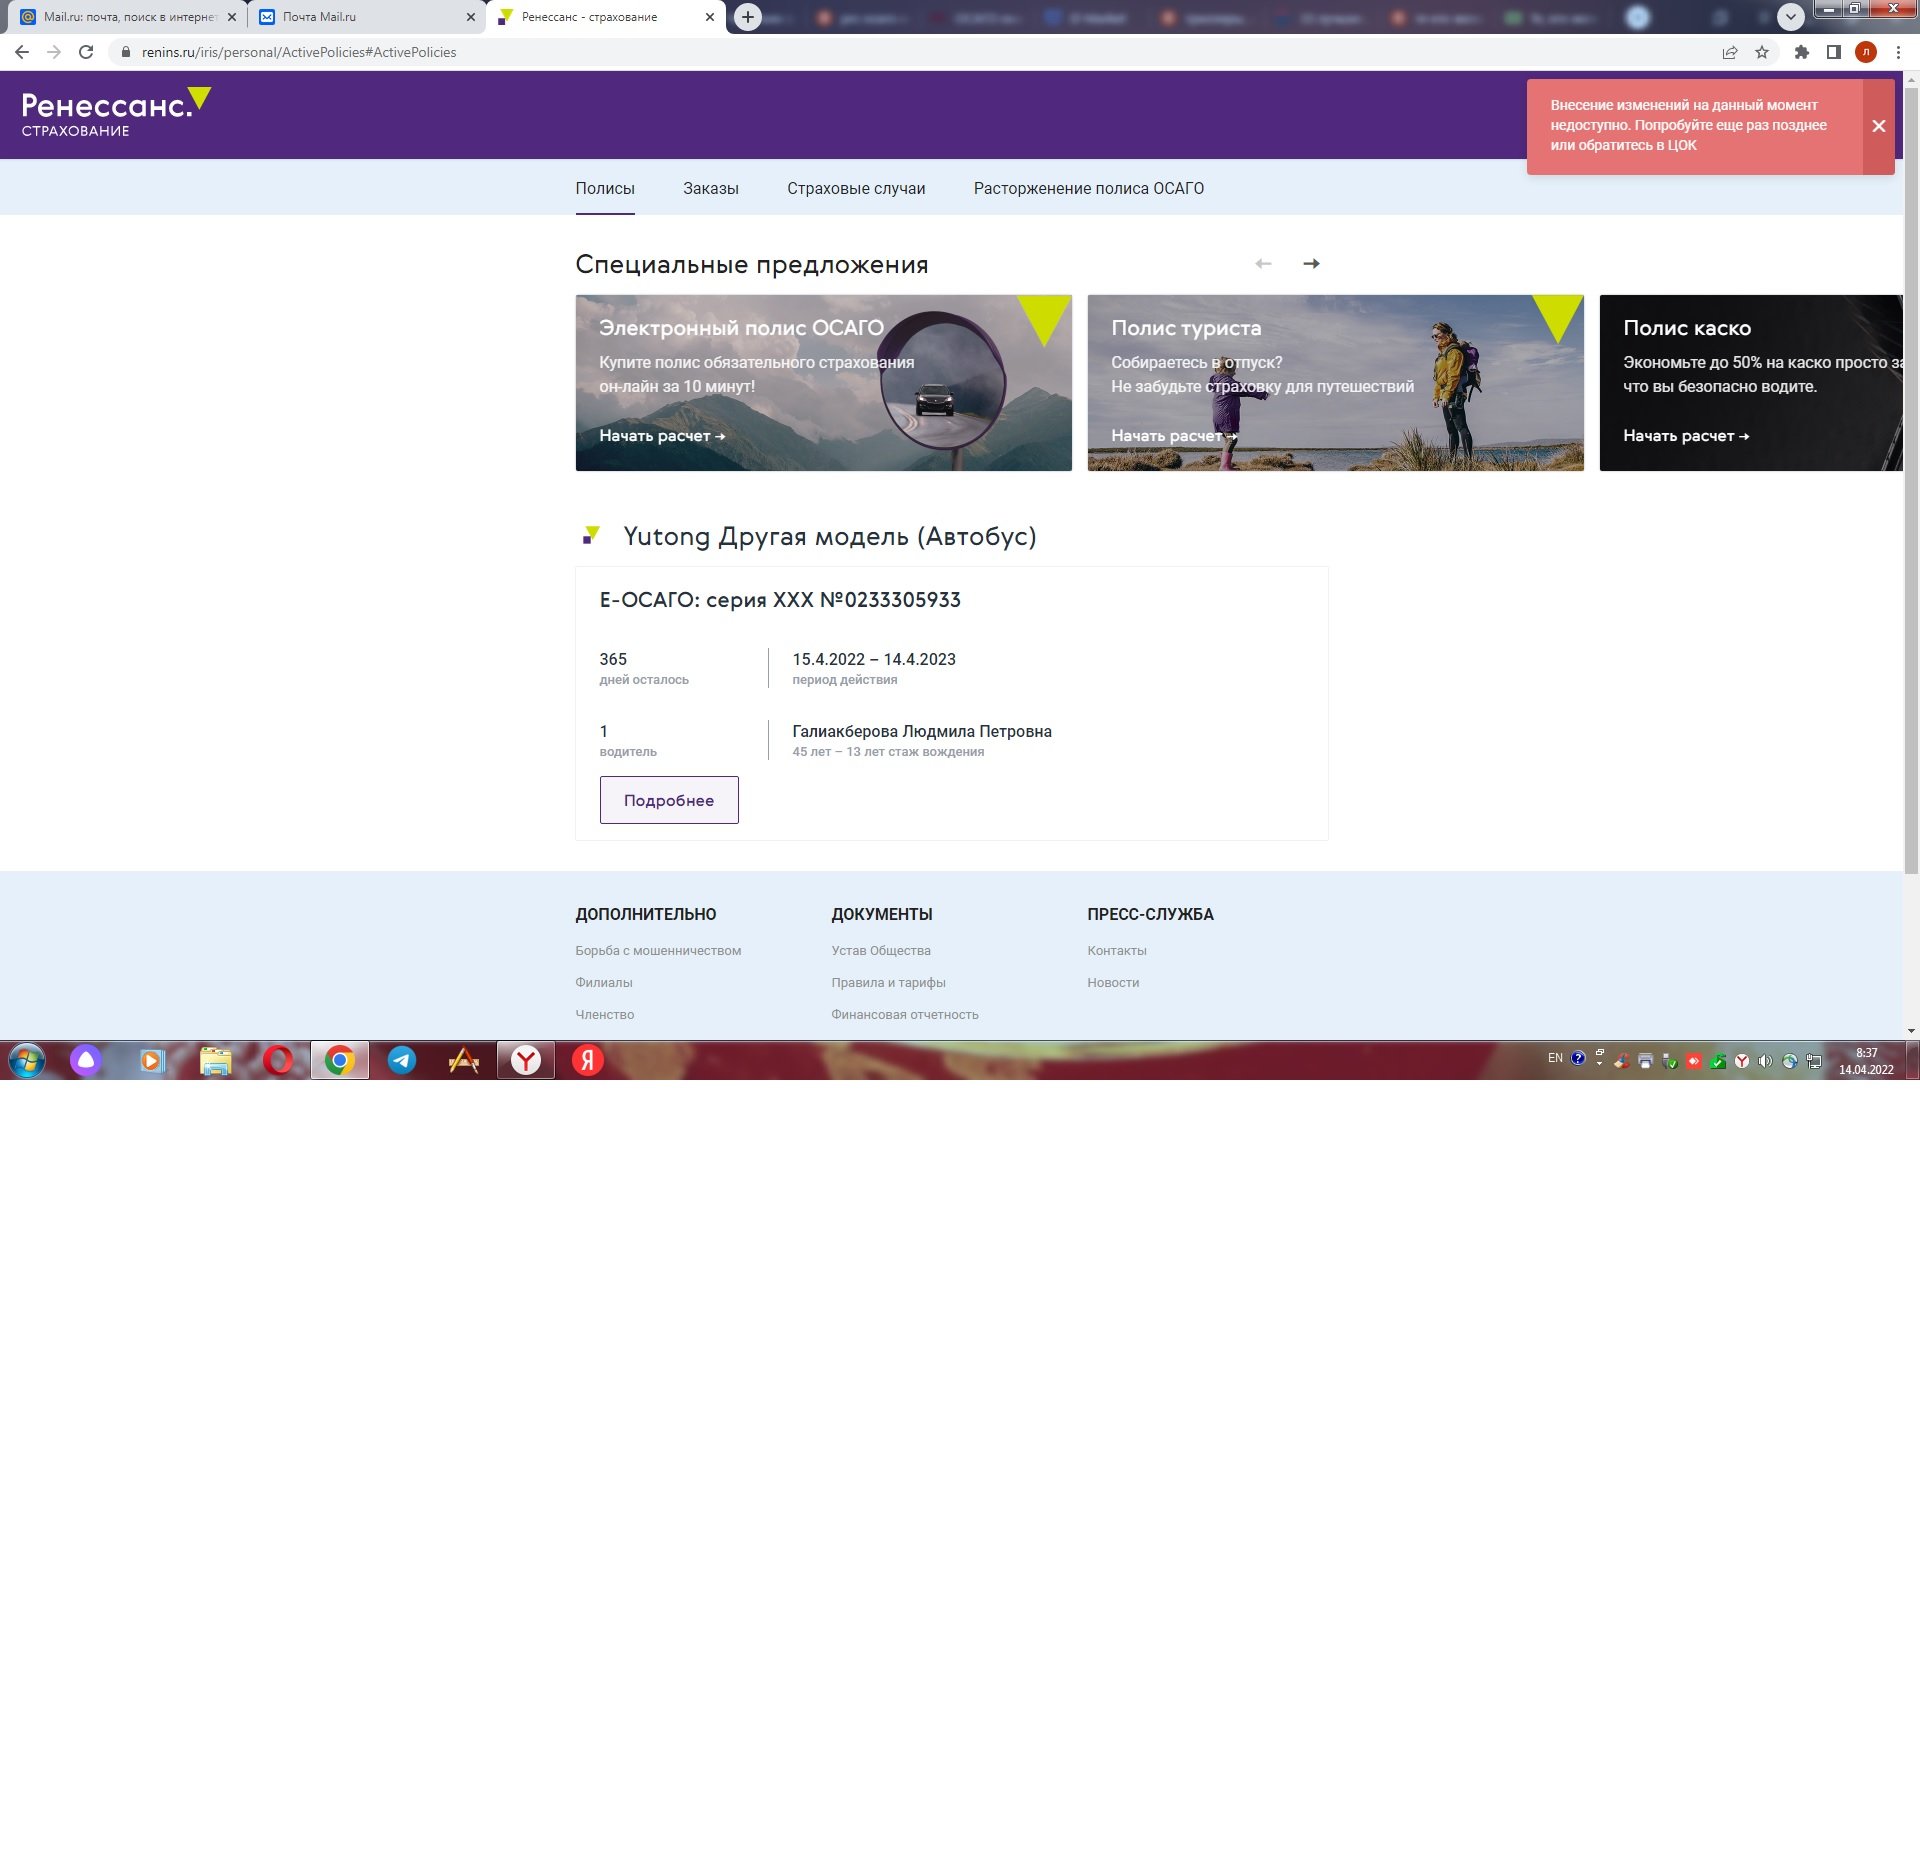1920x1872 pixels.
Task: Open the Контакты footer link
Action: [x=1117, y=951]
